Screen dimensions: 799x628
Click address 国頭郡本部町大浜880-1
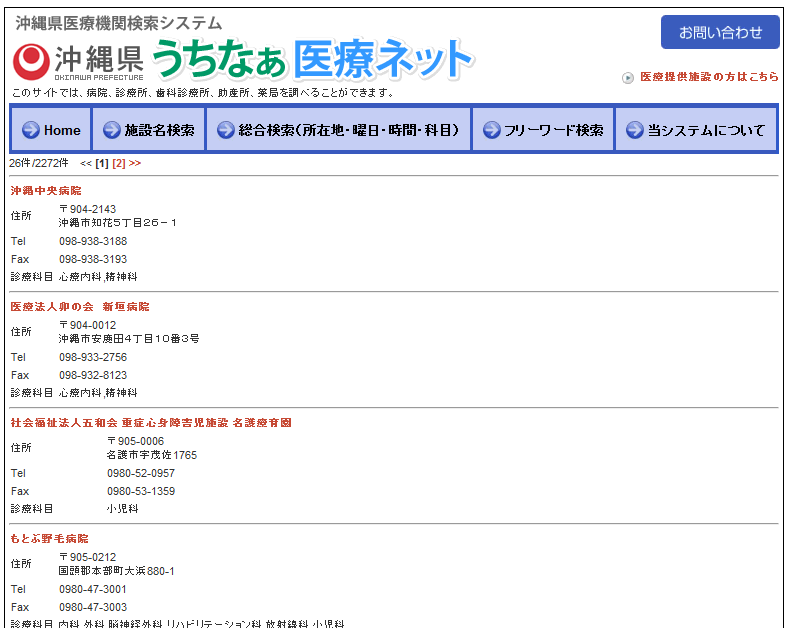tap(117, 571)
